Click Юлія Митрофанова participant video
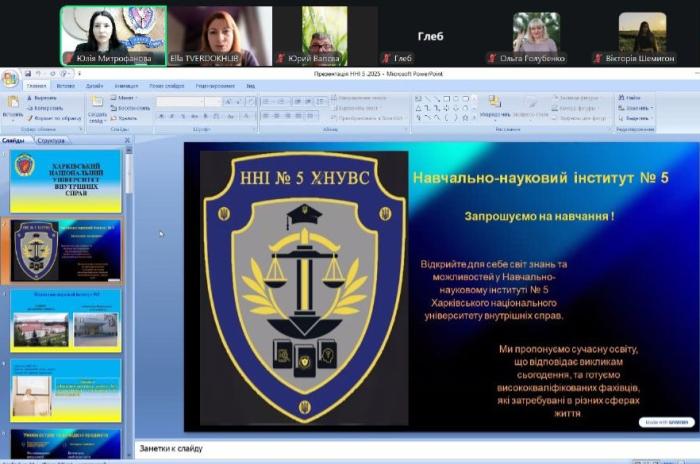 pos(114,36)
